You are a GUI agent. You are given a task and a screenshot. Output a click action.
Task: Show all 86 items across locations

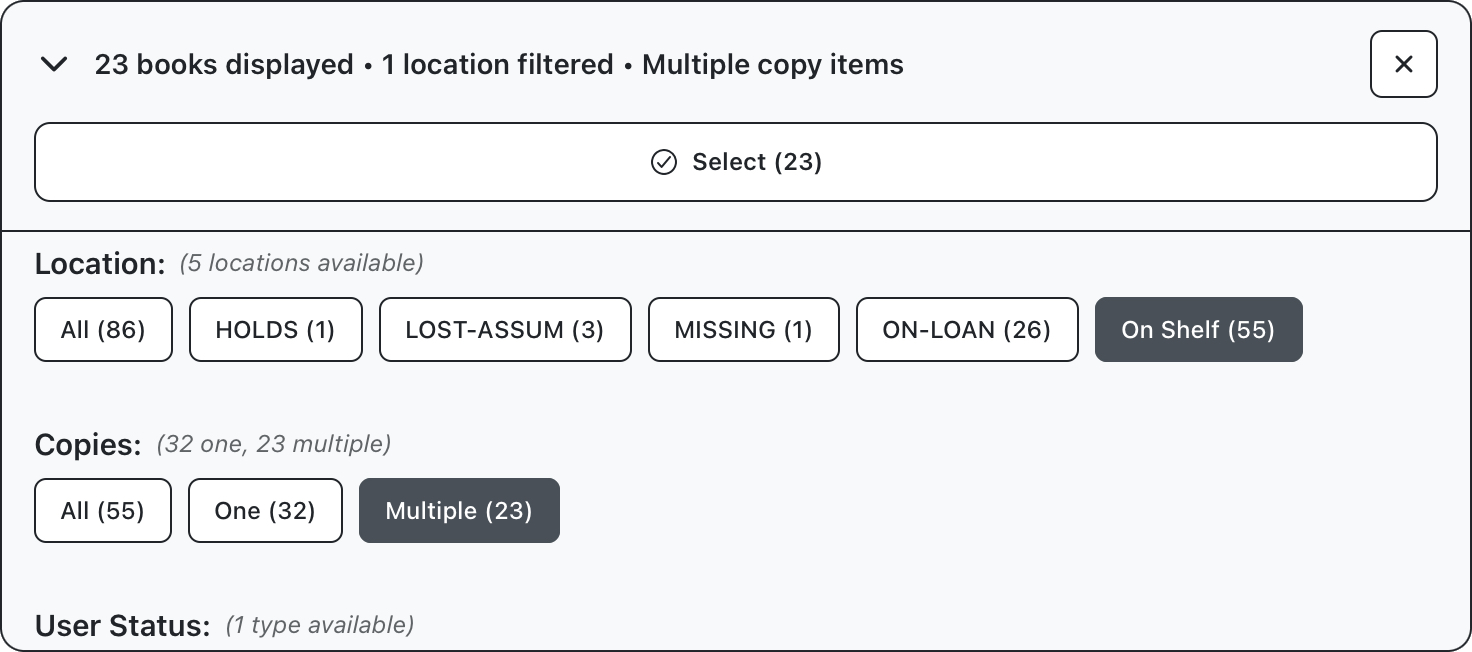103,329
